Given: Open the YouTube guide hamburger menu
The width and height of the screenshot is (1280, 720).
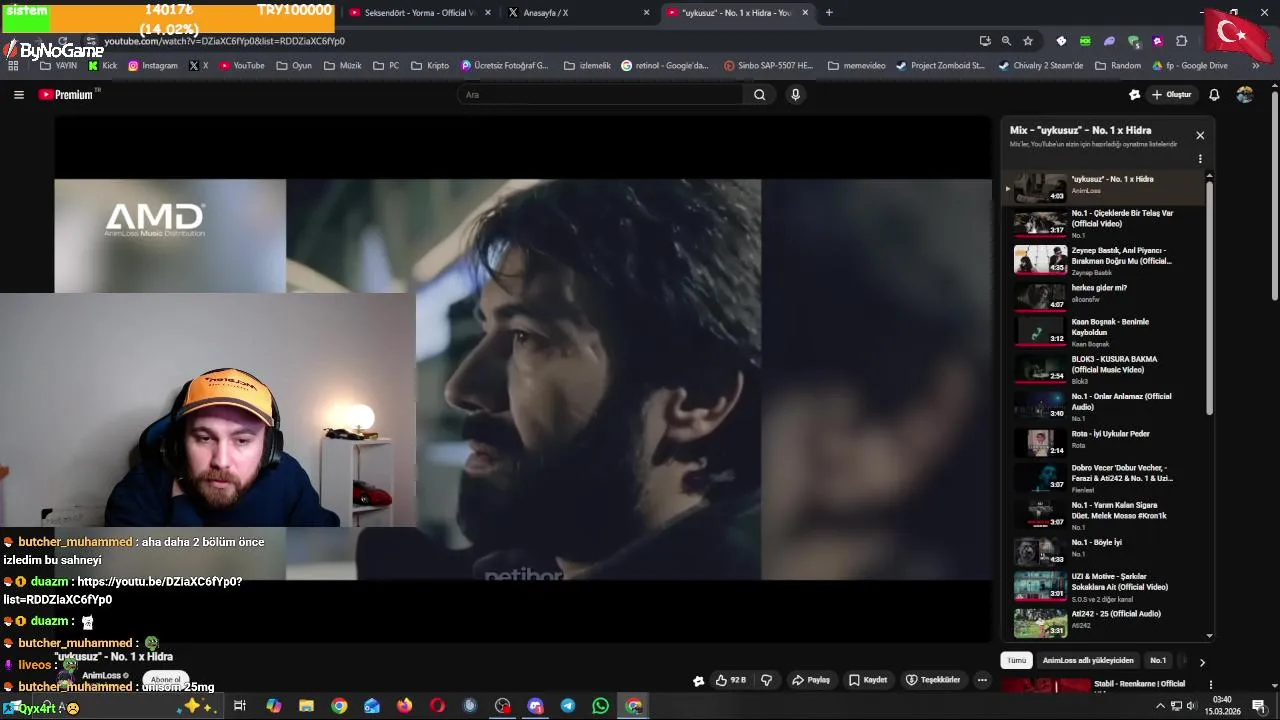Looking at the screenshot, I should coord(18,95).
